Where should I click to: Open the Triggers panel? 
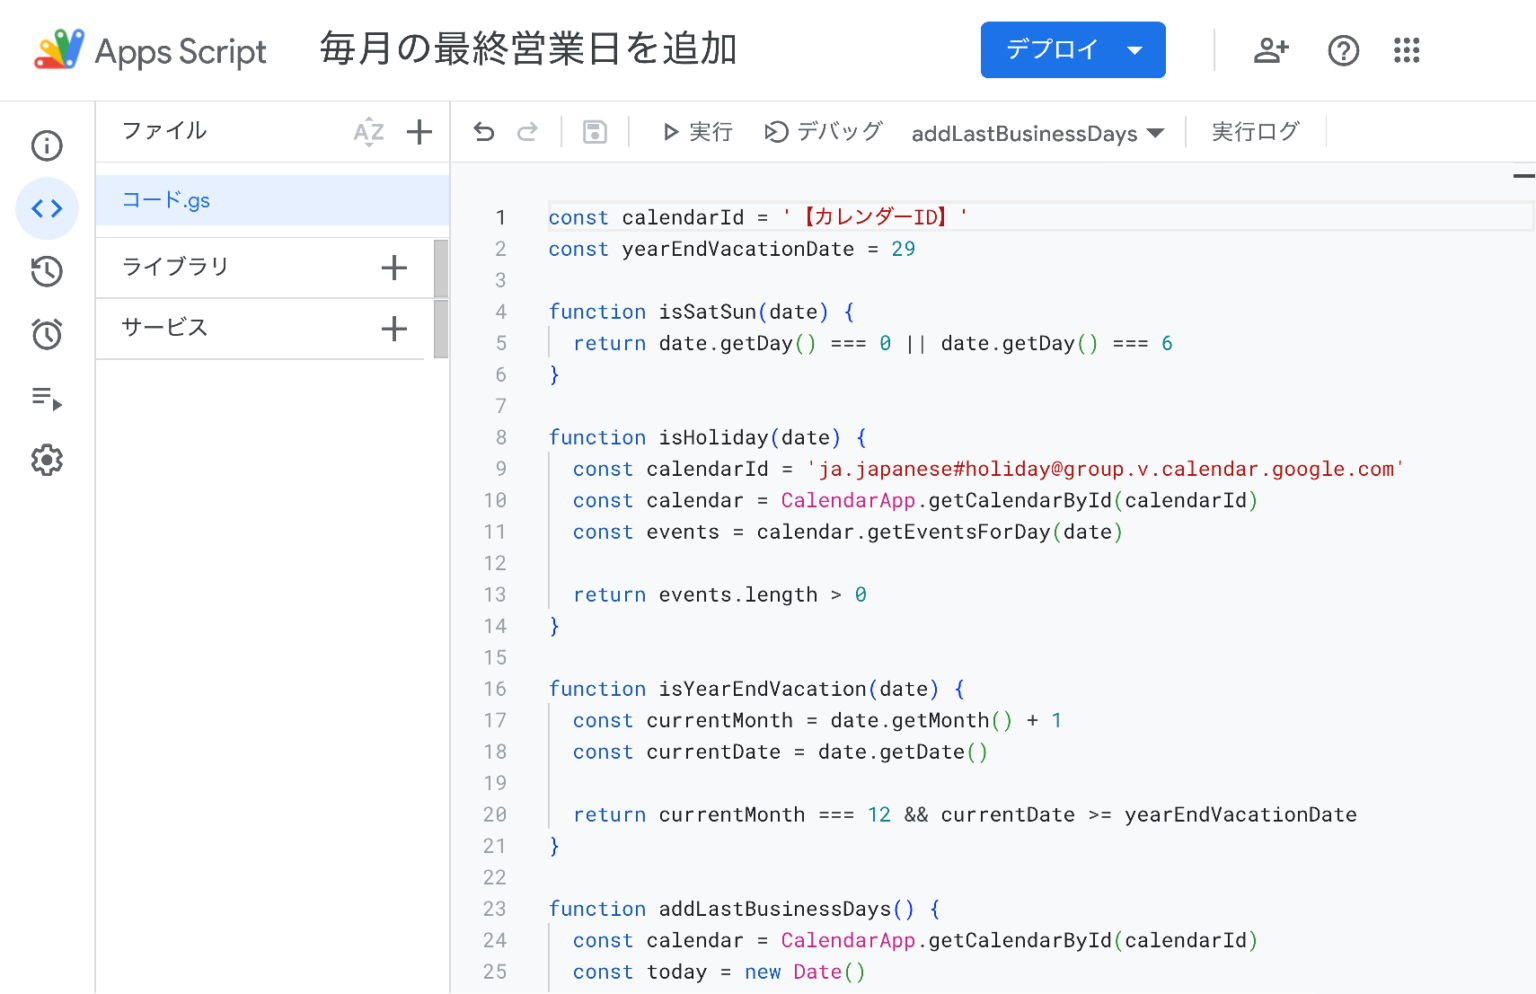pos(46,333)
